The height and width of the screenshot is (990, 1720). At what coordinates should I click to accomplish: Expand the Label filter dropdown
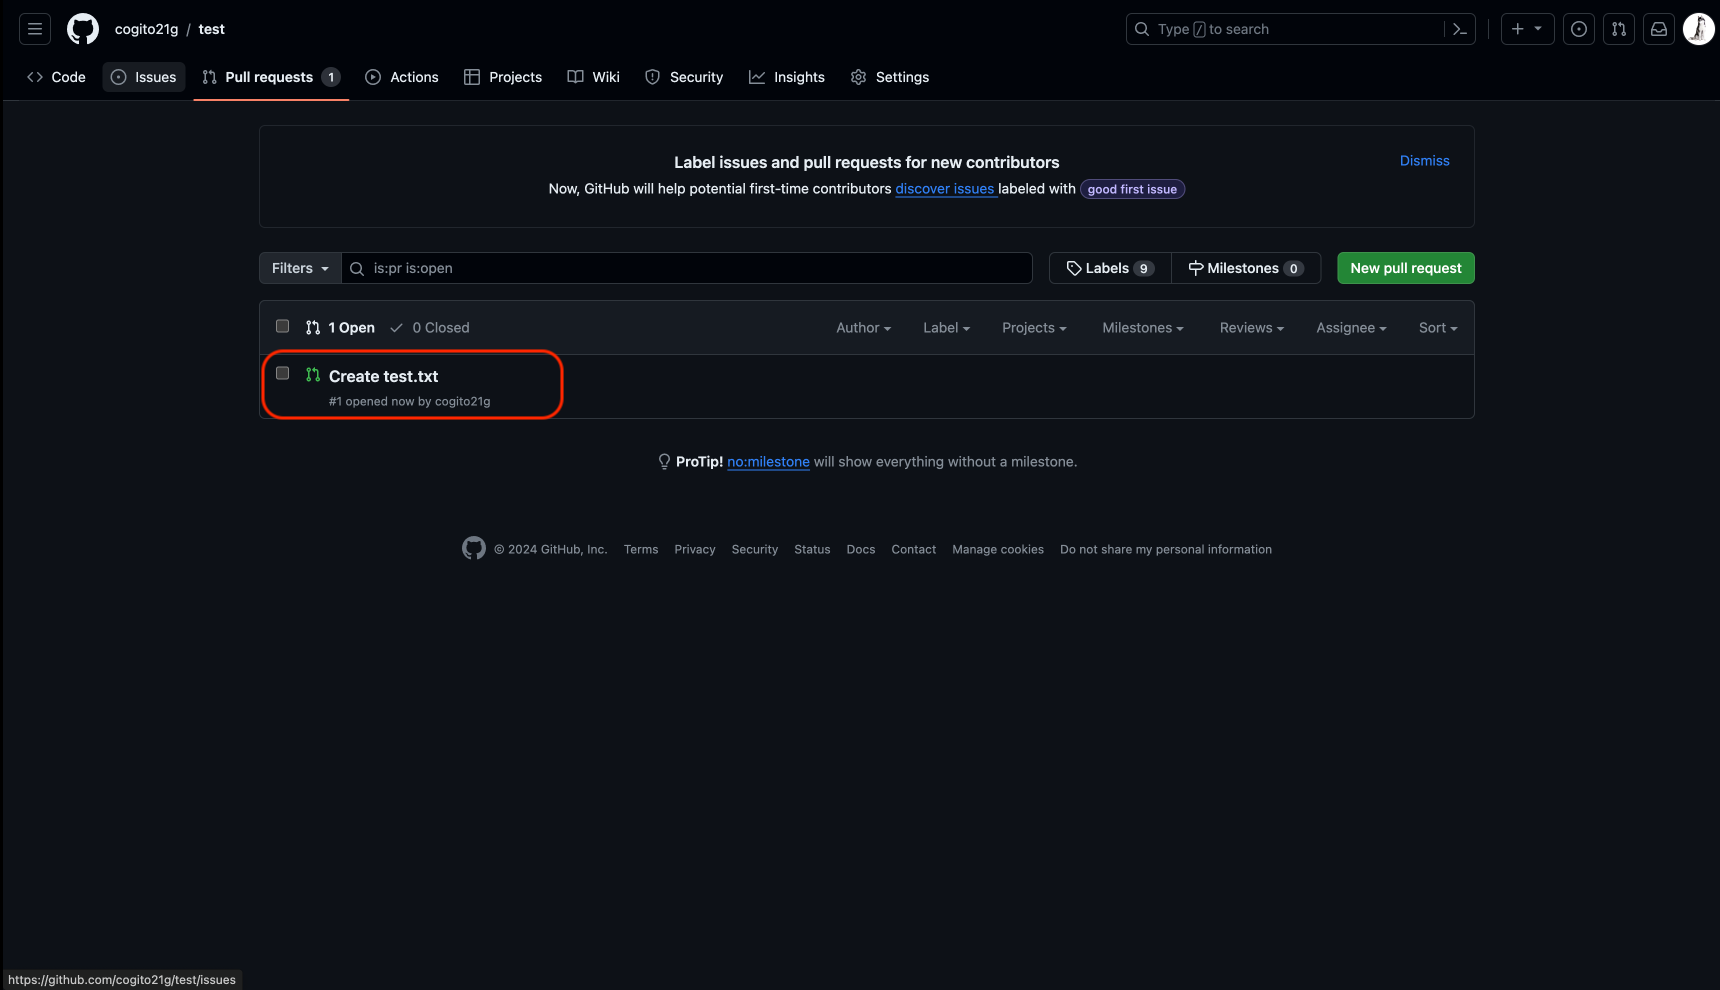pos(946,328)
